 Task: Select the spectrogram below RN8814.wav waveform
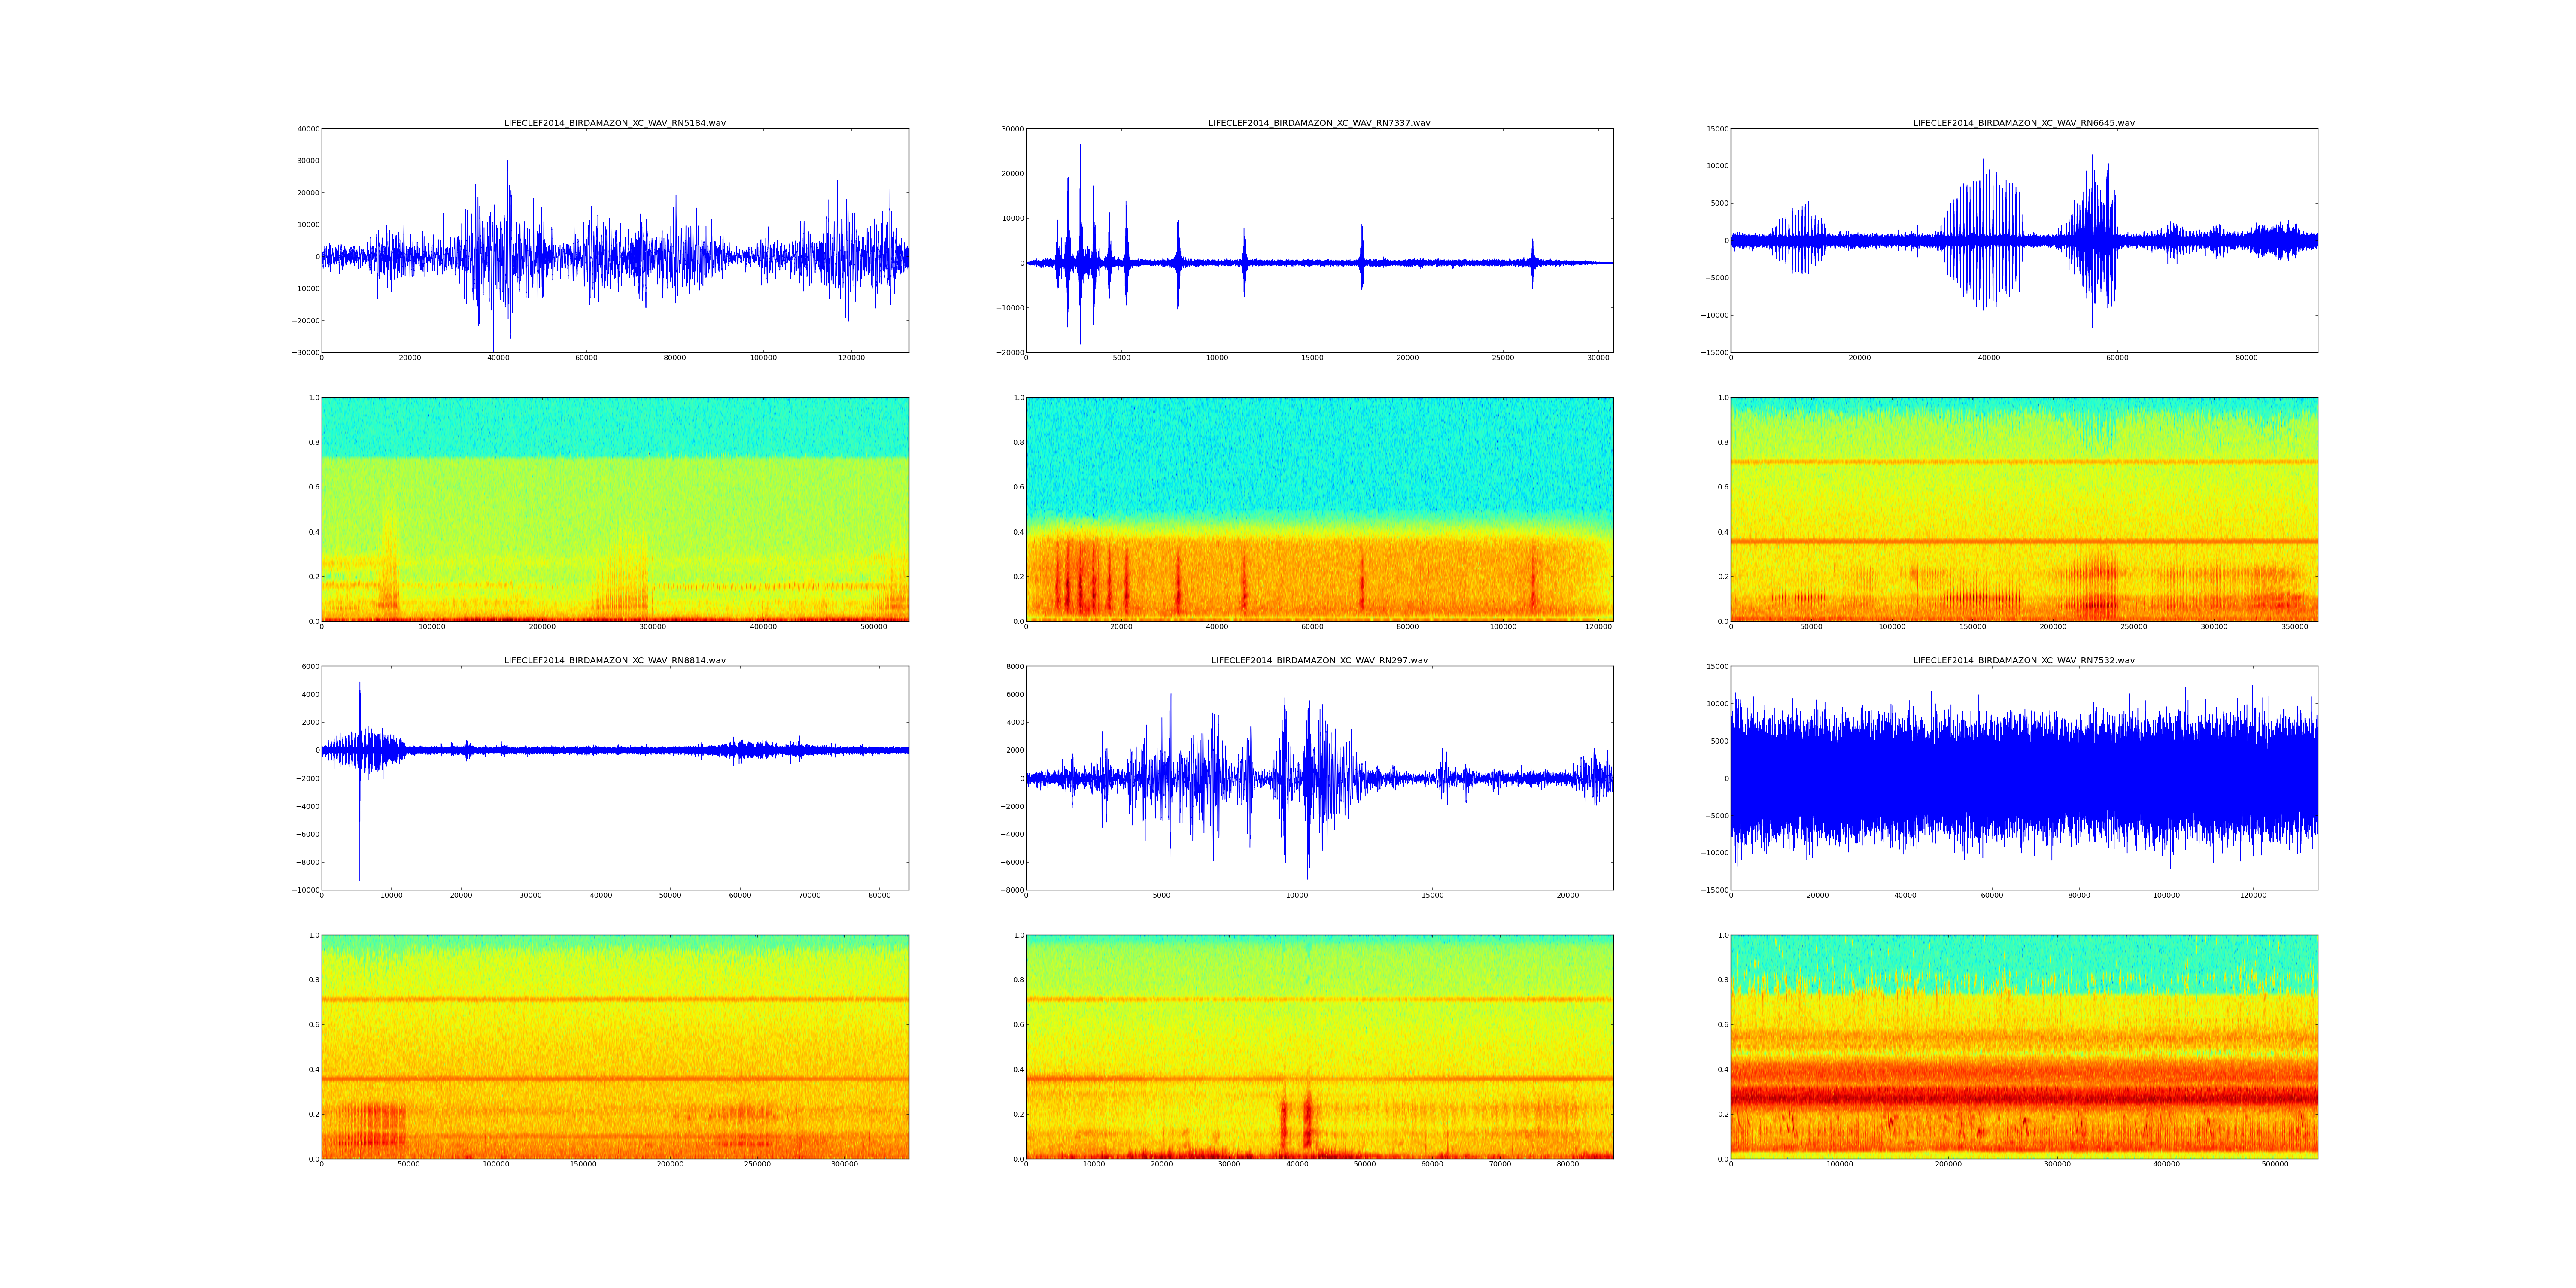614,1047
